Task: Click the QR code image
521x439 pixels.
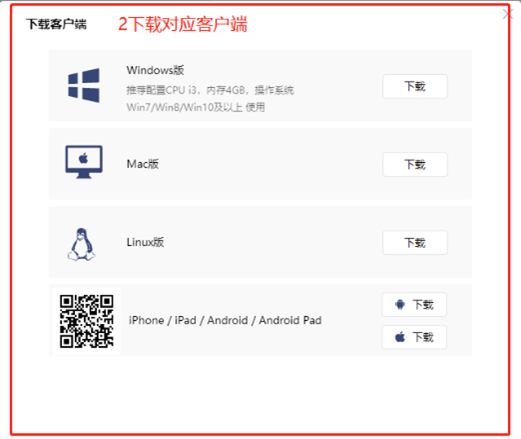Action: [87, 321]
